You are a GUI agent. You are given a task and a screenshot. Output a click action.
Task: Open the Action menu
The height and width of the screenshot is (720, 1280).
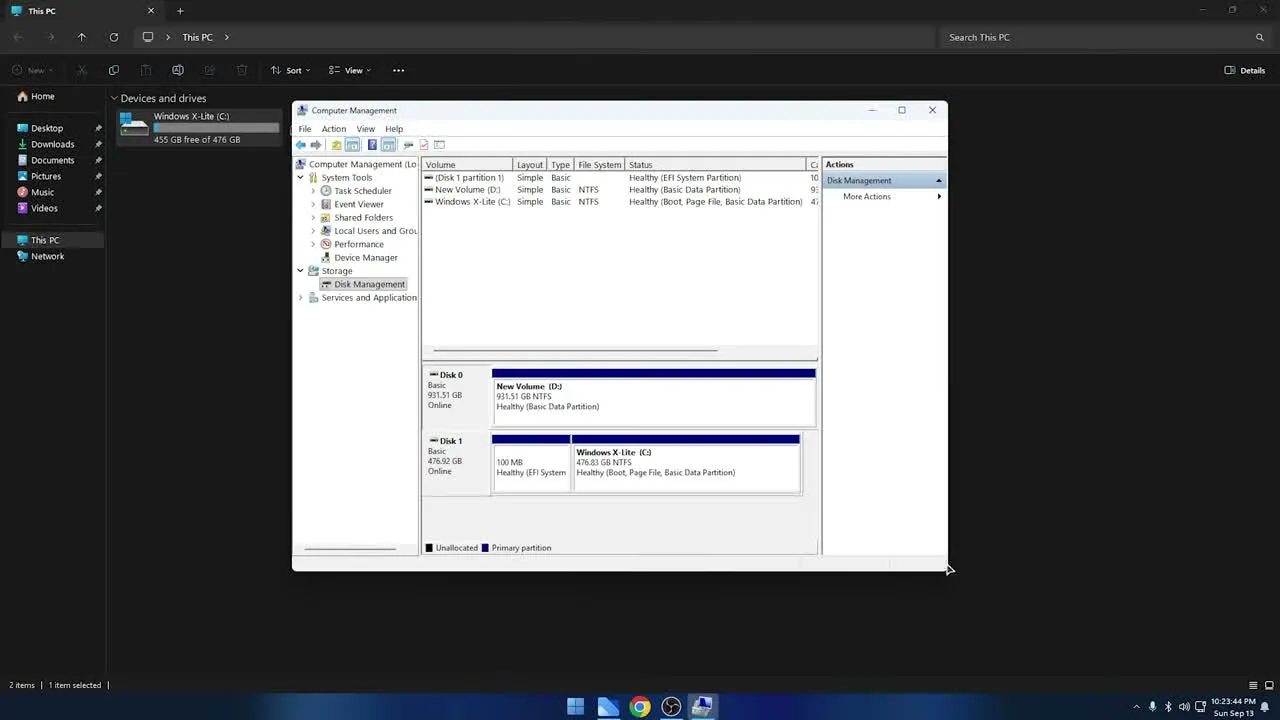point(333,129)
